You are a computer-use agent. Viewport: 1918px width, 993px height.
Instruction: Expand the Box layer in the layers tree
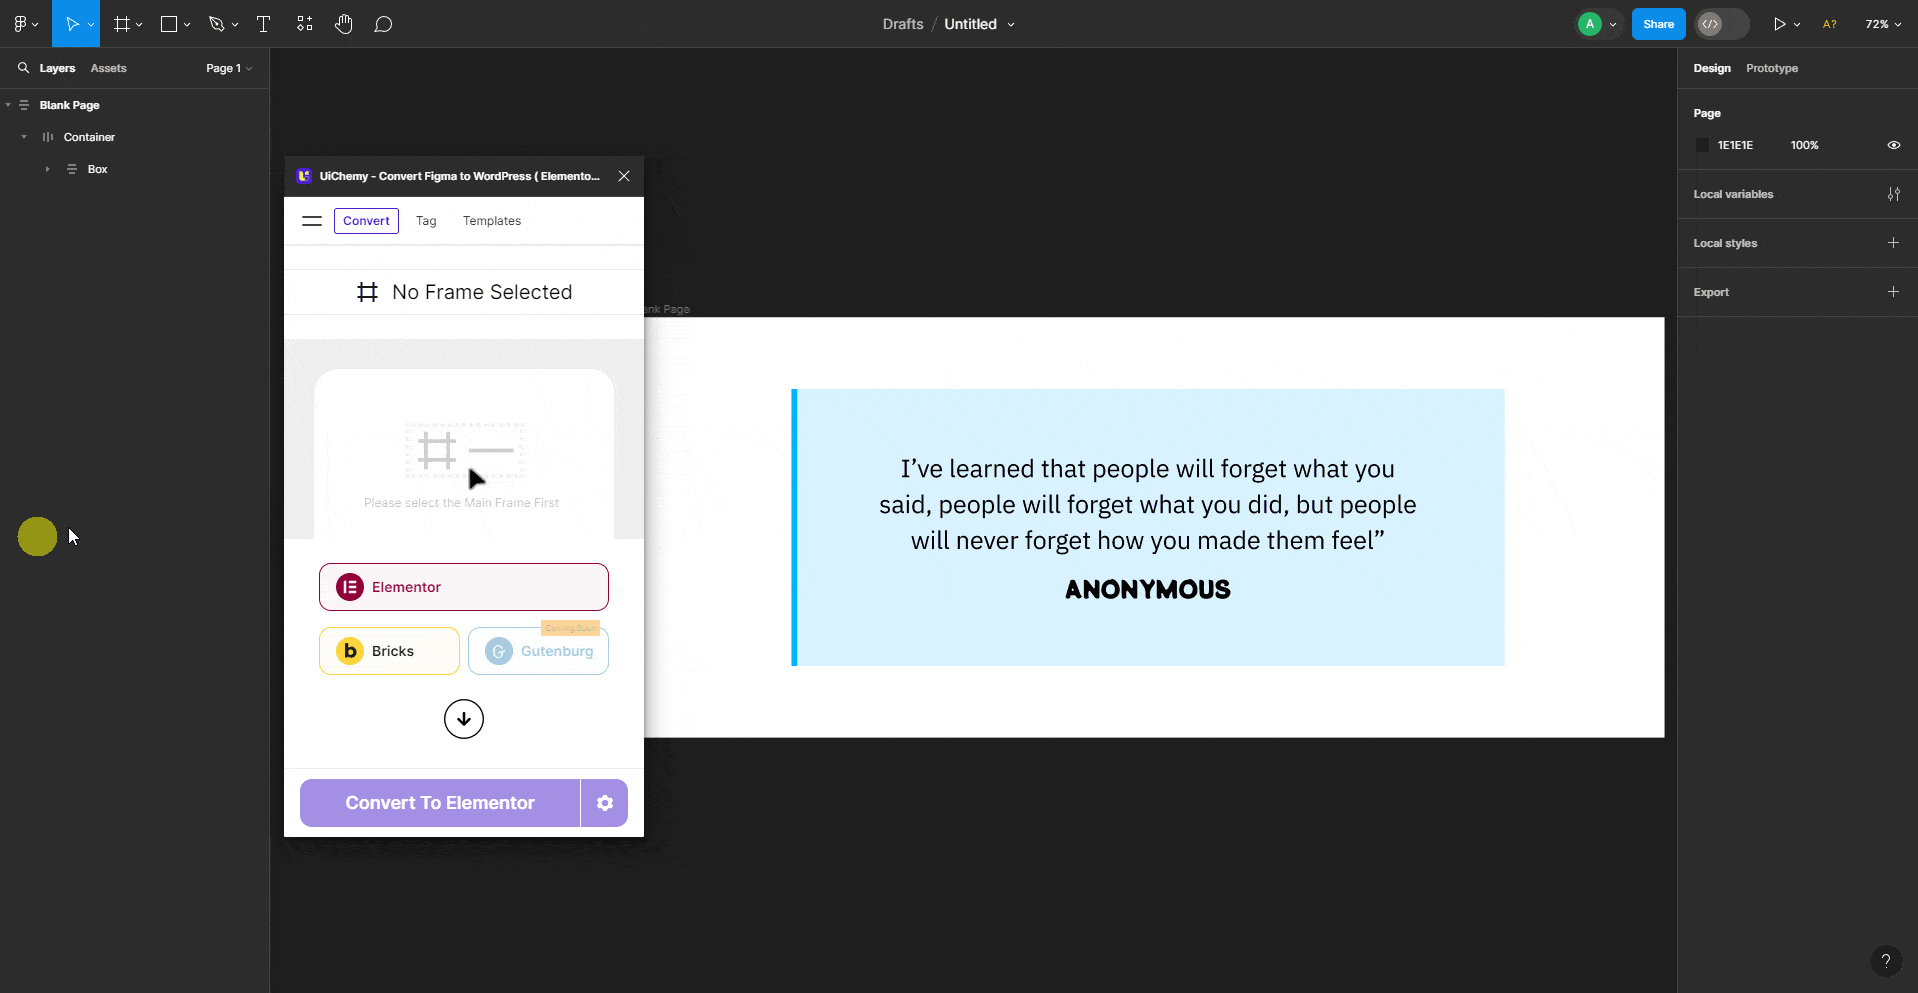pos(47,169)
